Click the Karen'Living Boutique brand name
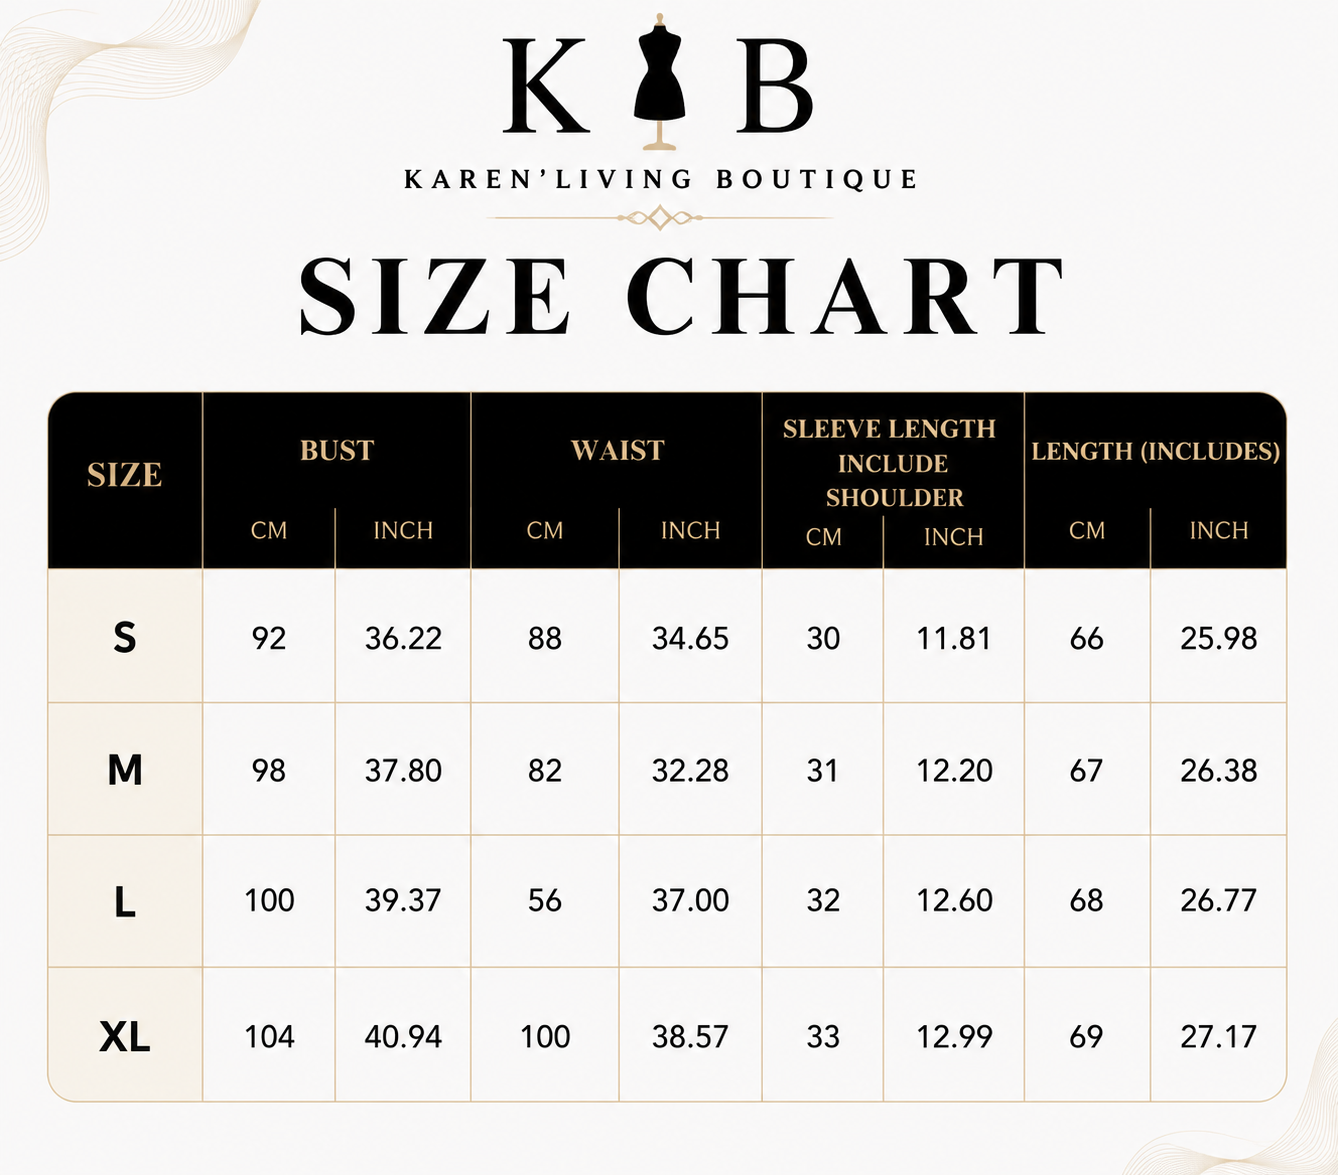This screenshot has width=1338, height=1175. click(660, 179)
